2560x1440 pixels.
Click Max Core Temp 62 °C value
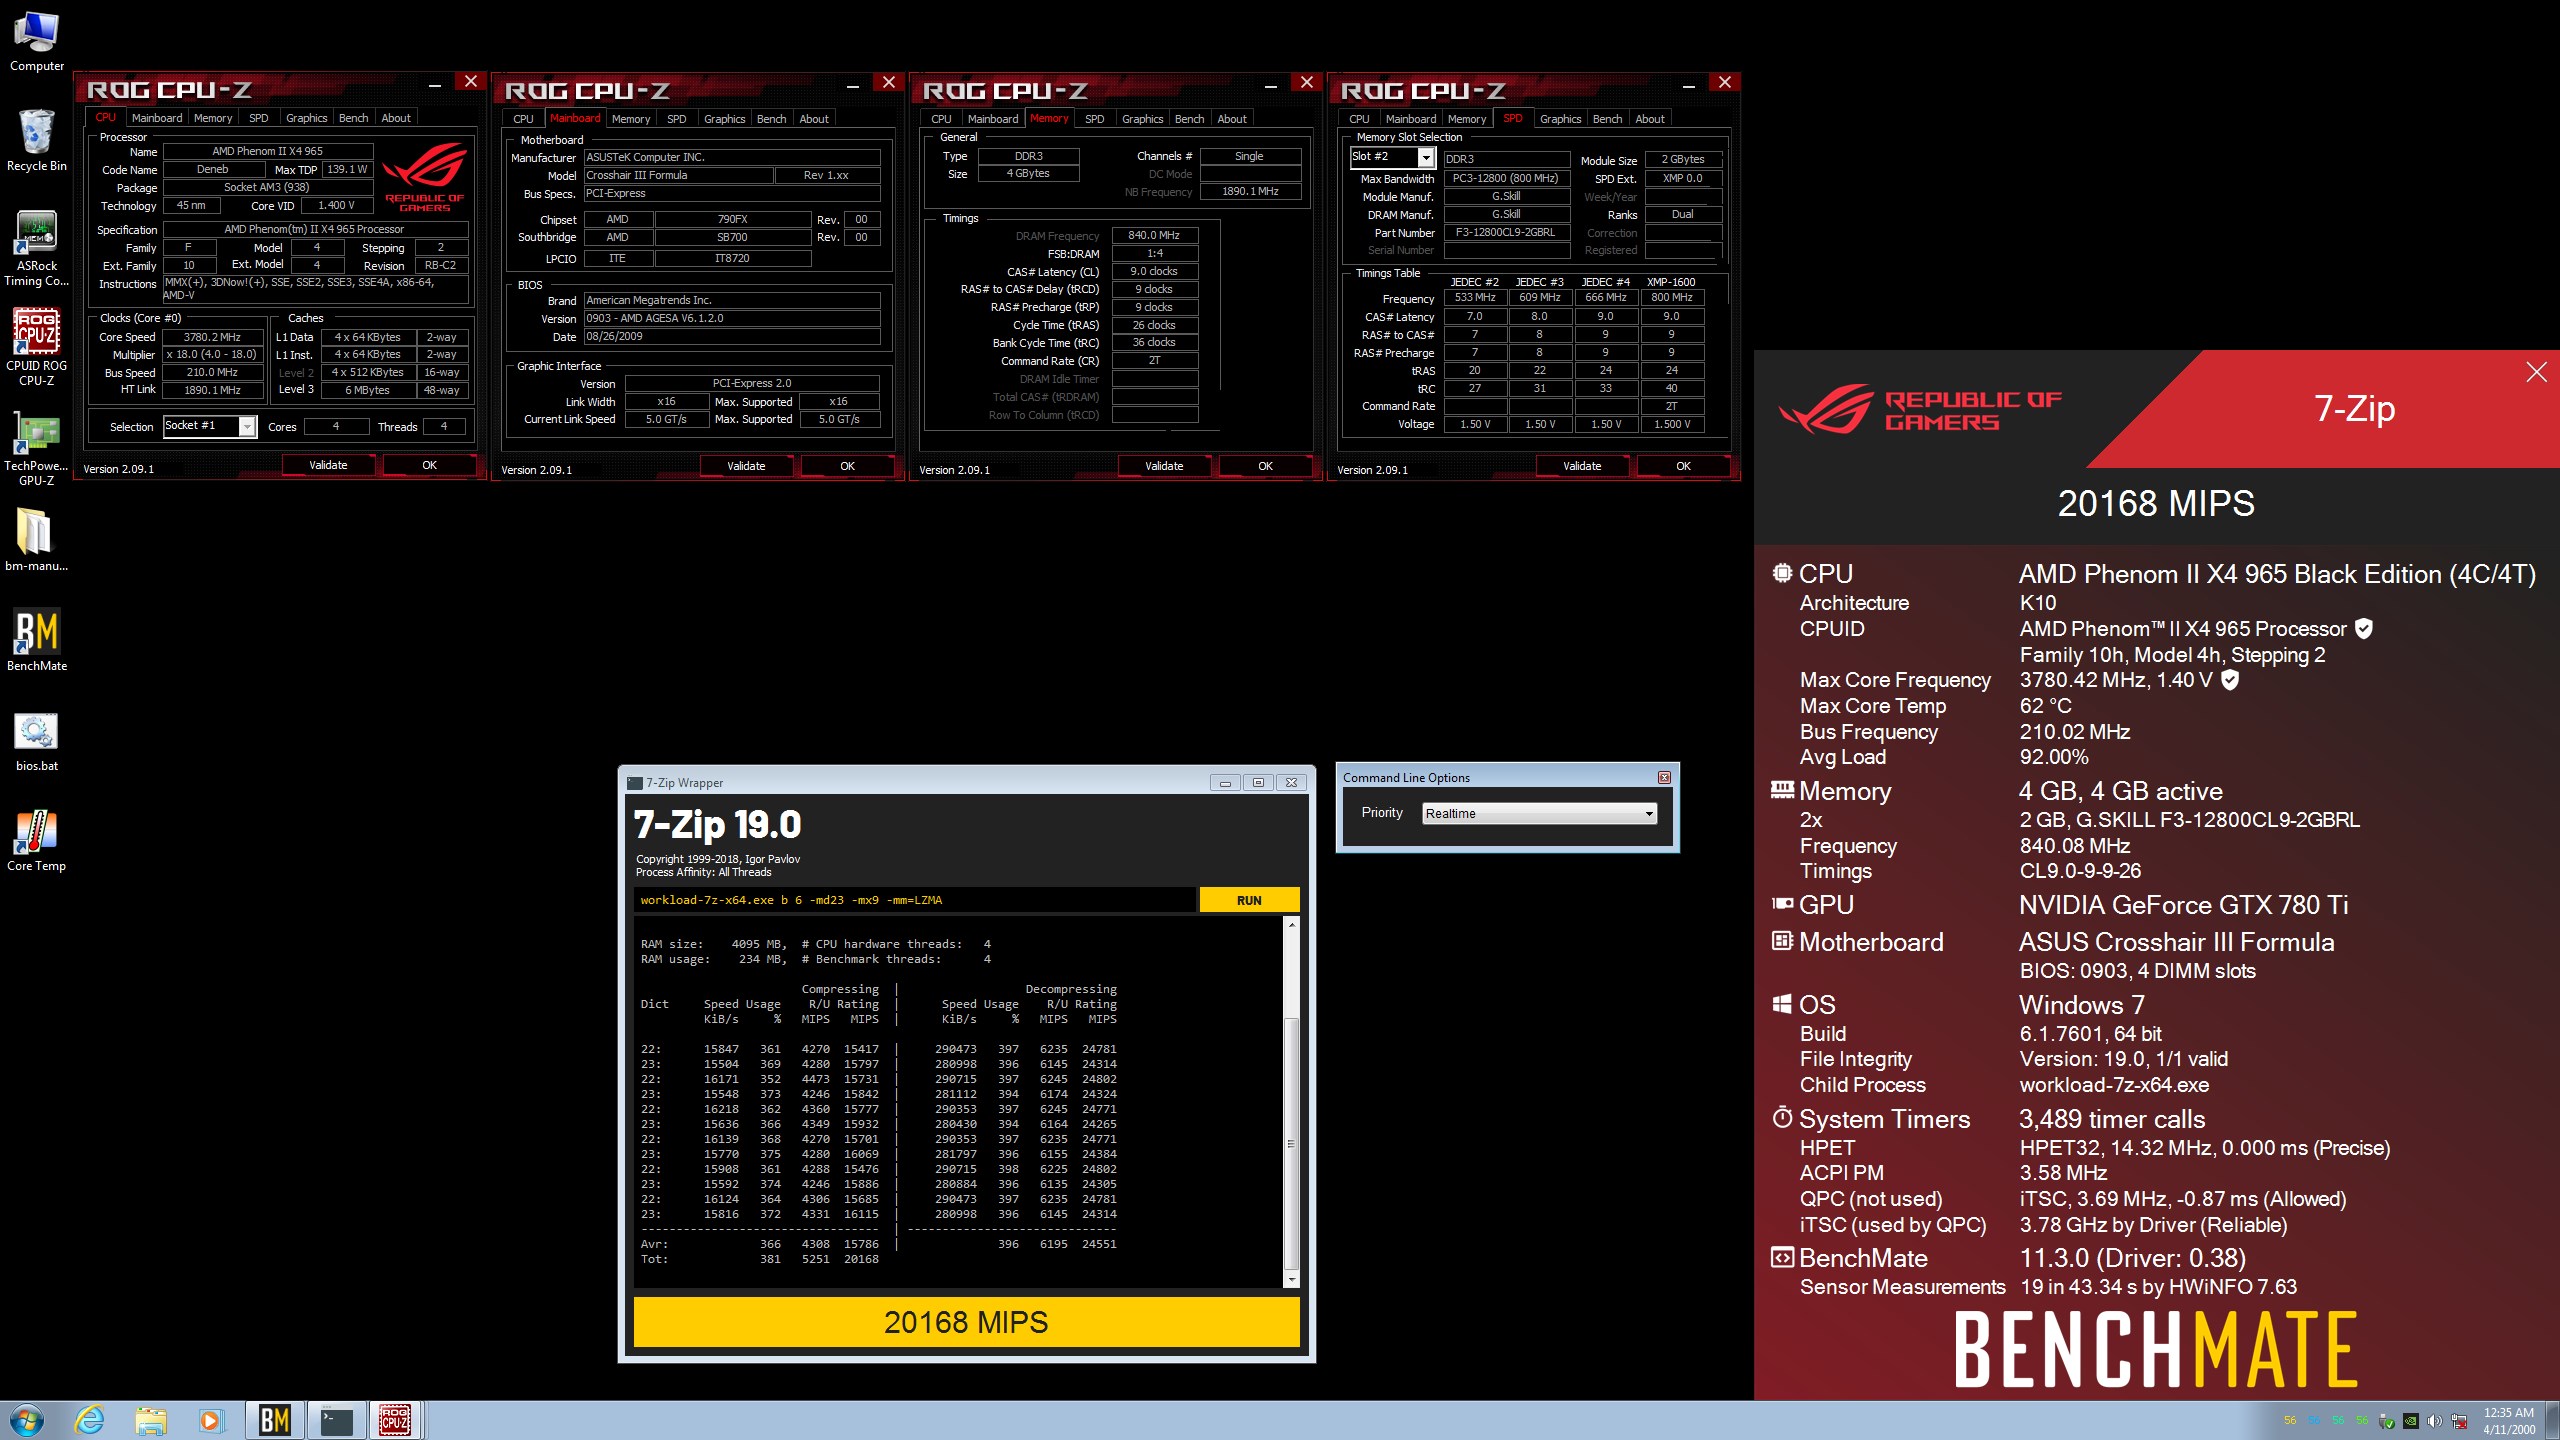[2046, 706]
